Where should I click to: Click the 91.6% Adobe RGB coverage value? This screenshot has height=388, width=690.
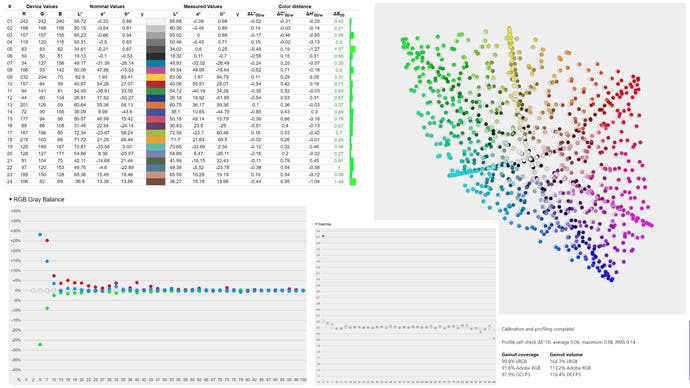521,368
